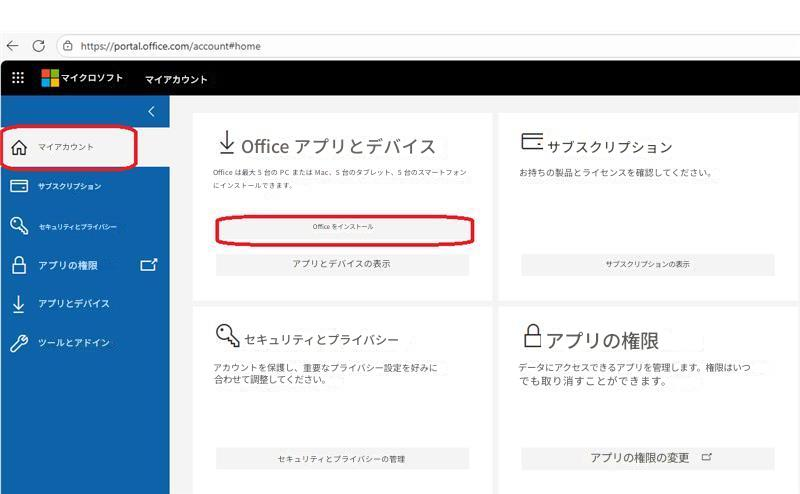Click the セキュリティとプライバシー tile heading

(x=321, y=340)
